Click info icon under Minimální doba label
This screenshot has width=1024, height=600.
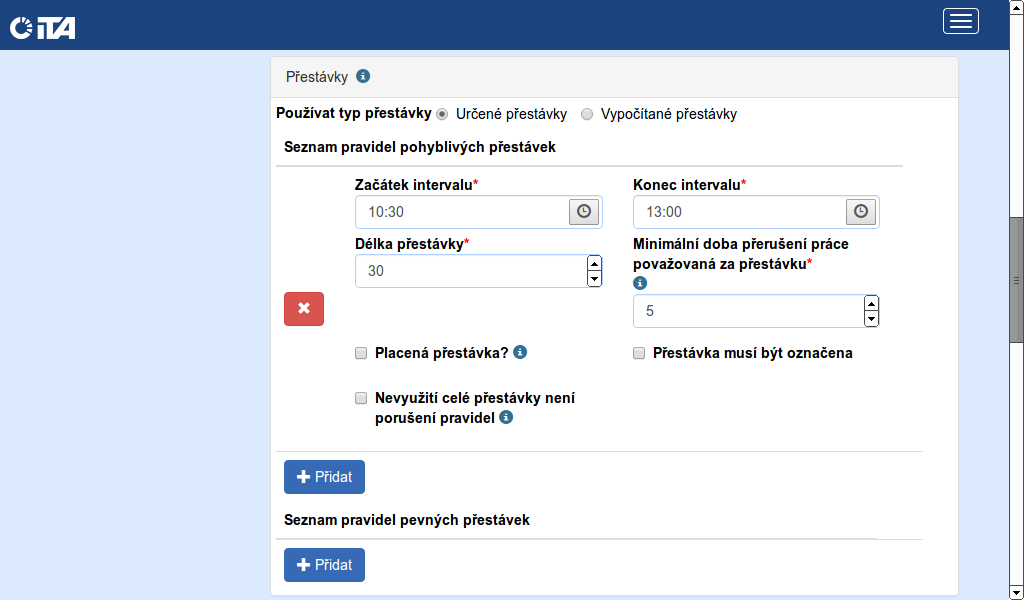pyautogui.click(x=640, y=283)
